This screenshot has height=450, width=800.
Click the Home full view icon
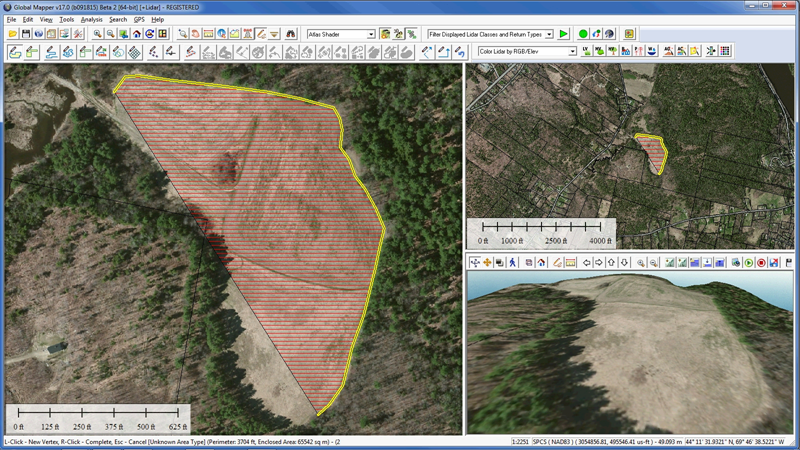pos(137,34)
